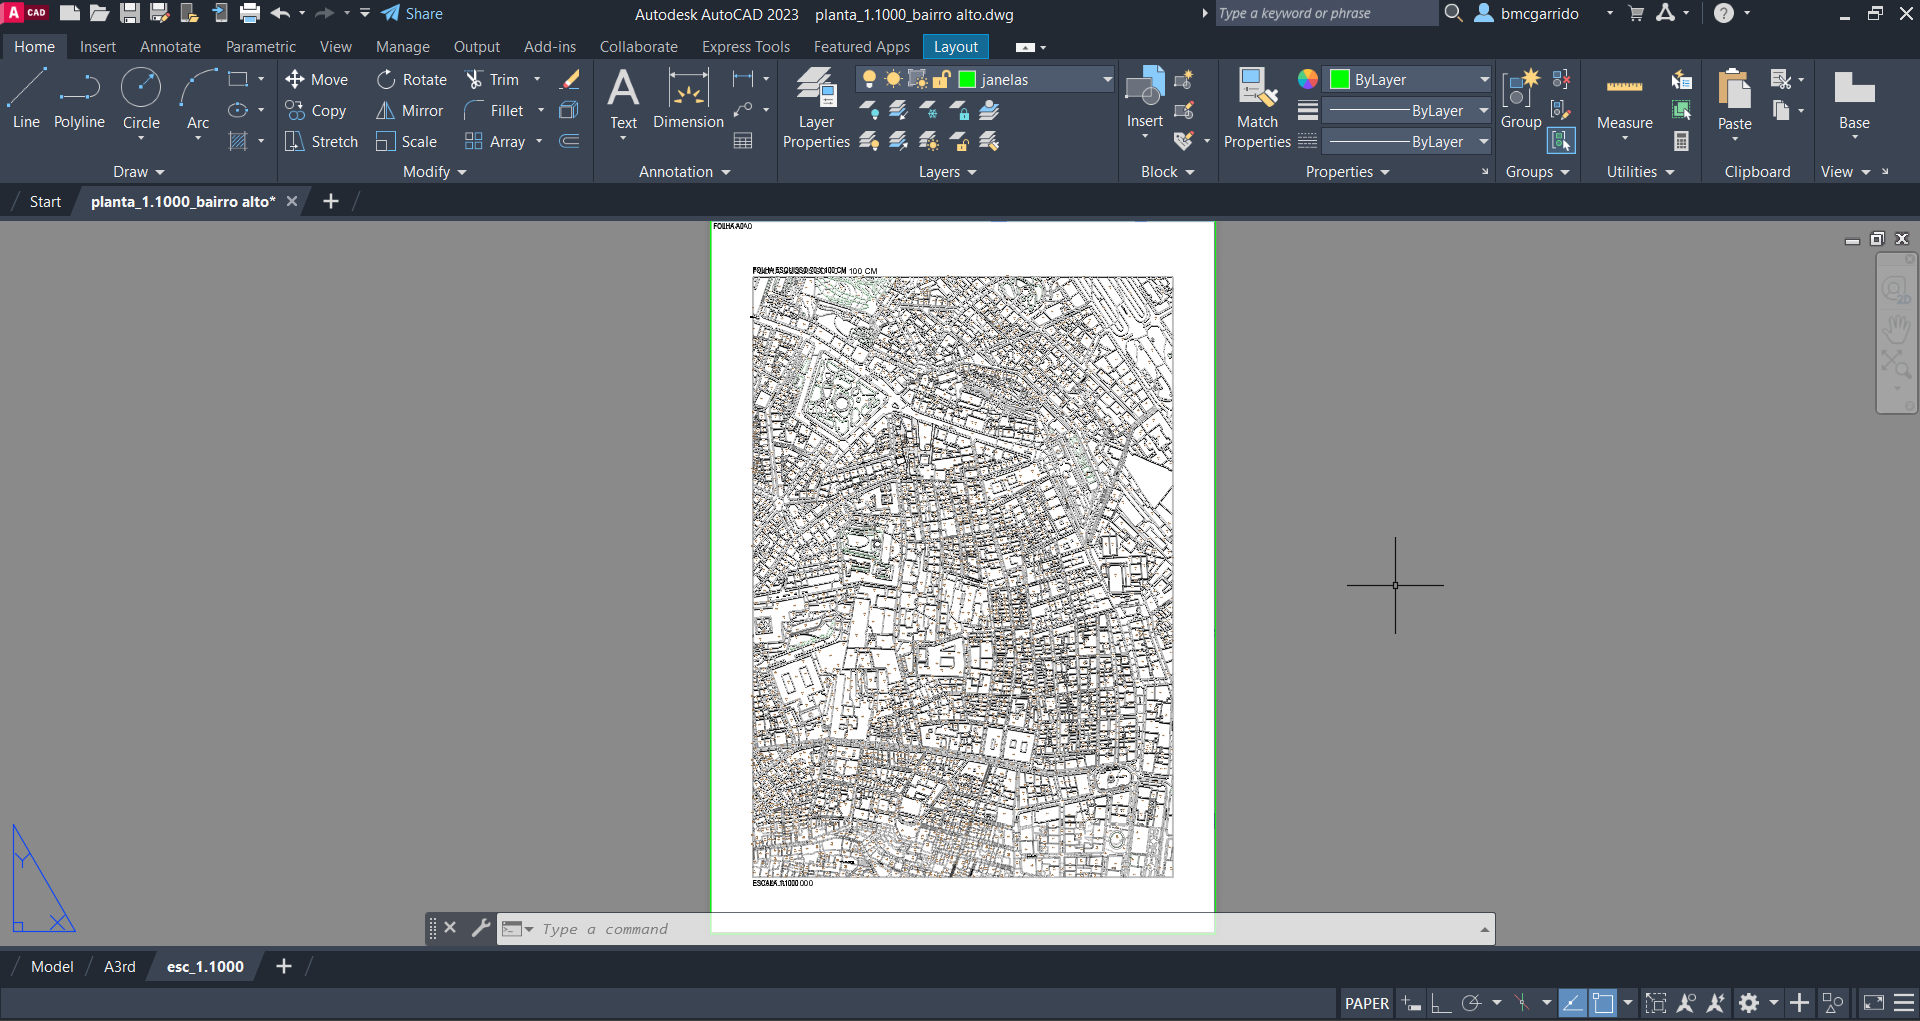Expand the Draw panel

pyautogui.click(x=138, y=172)
